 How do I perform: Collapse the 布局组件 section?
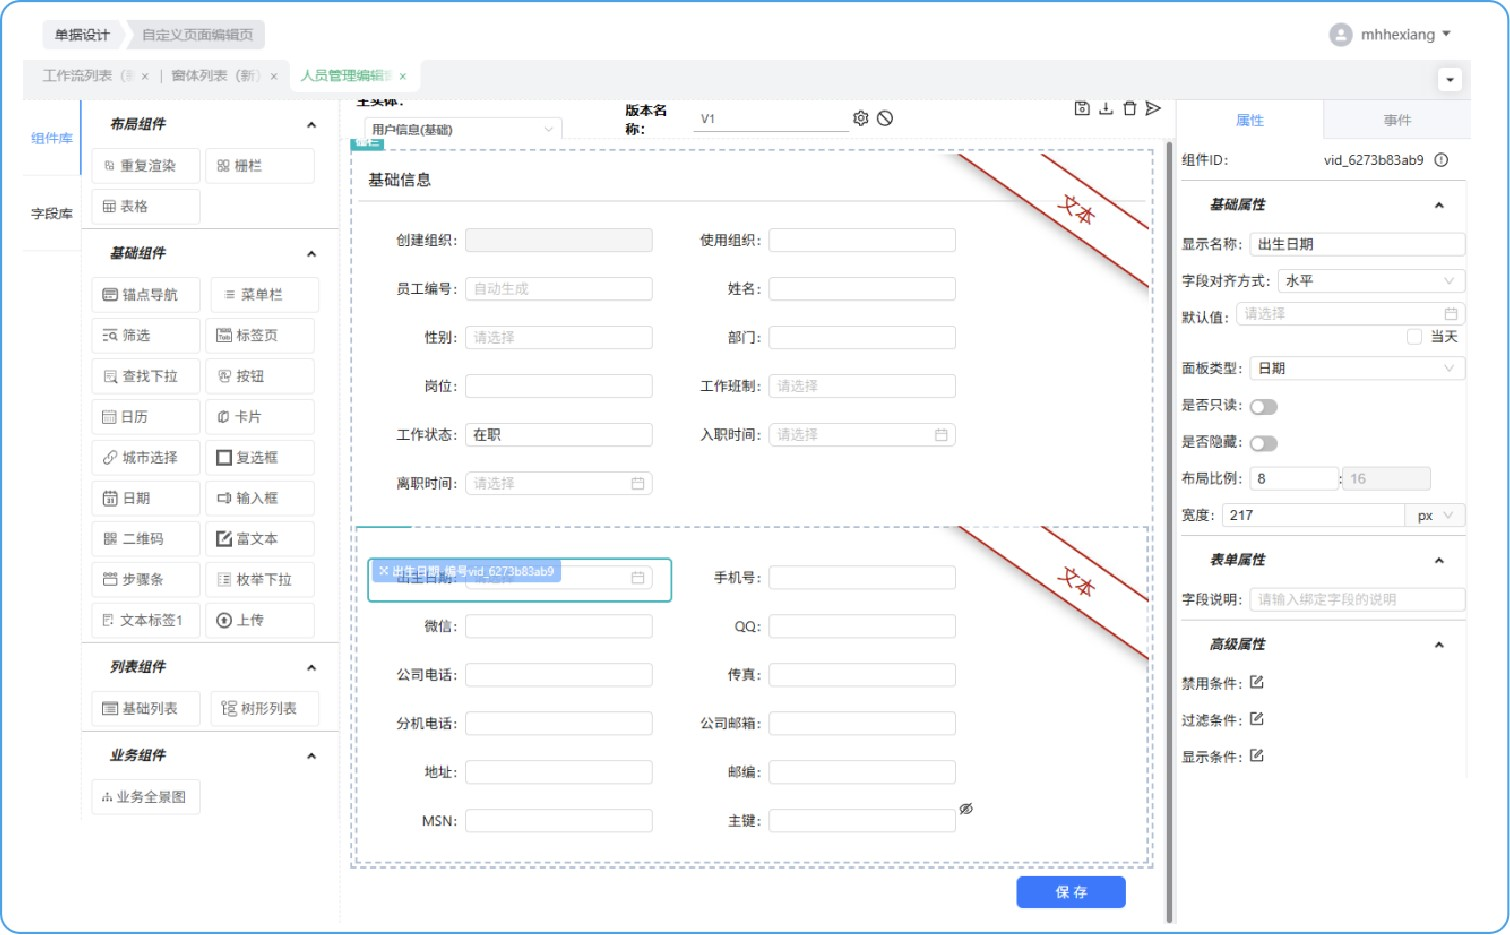click(311, 125)
